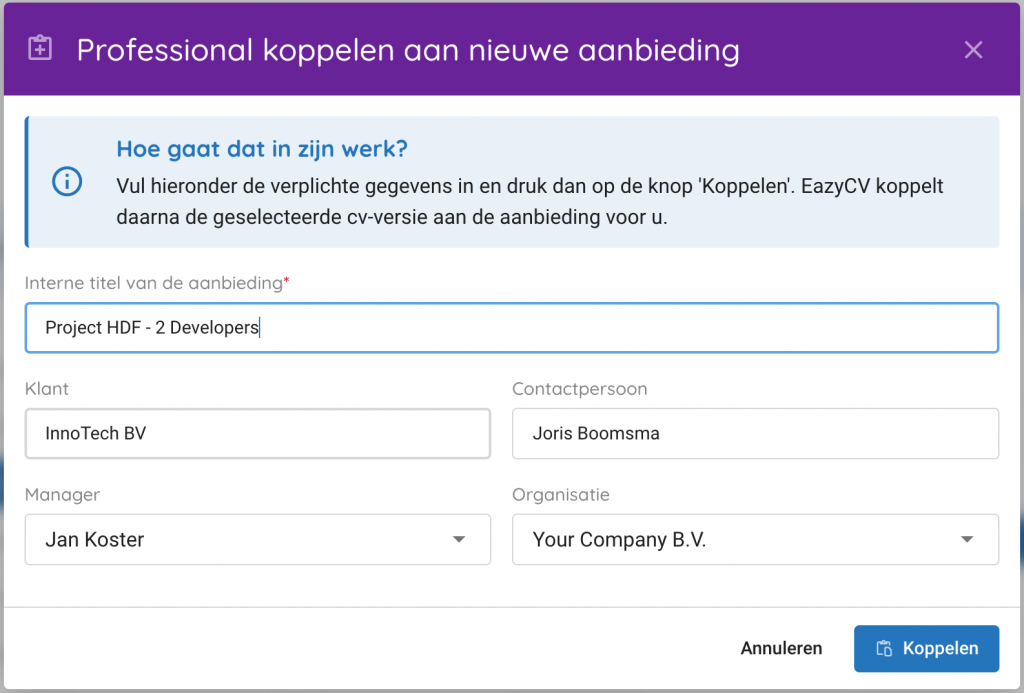Viewport: 1024px width, 693px height.
Task: Click the 'Interne titel van de aanbieding' input field
Action: pos(511,328)
